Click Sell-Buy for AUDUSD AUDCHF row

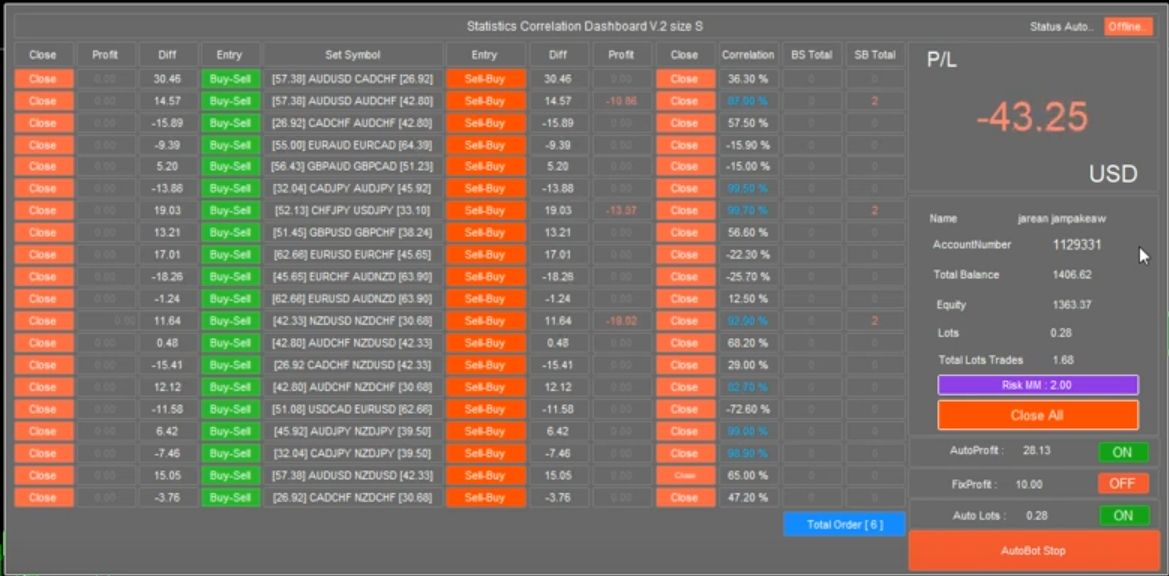tap(485, 101)
